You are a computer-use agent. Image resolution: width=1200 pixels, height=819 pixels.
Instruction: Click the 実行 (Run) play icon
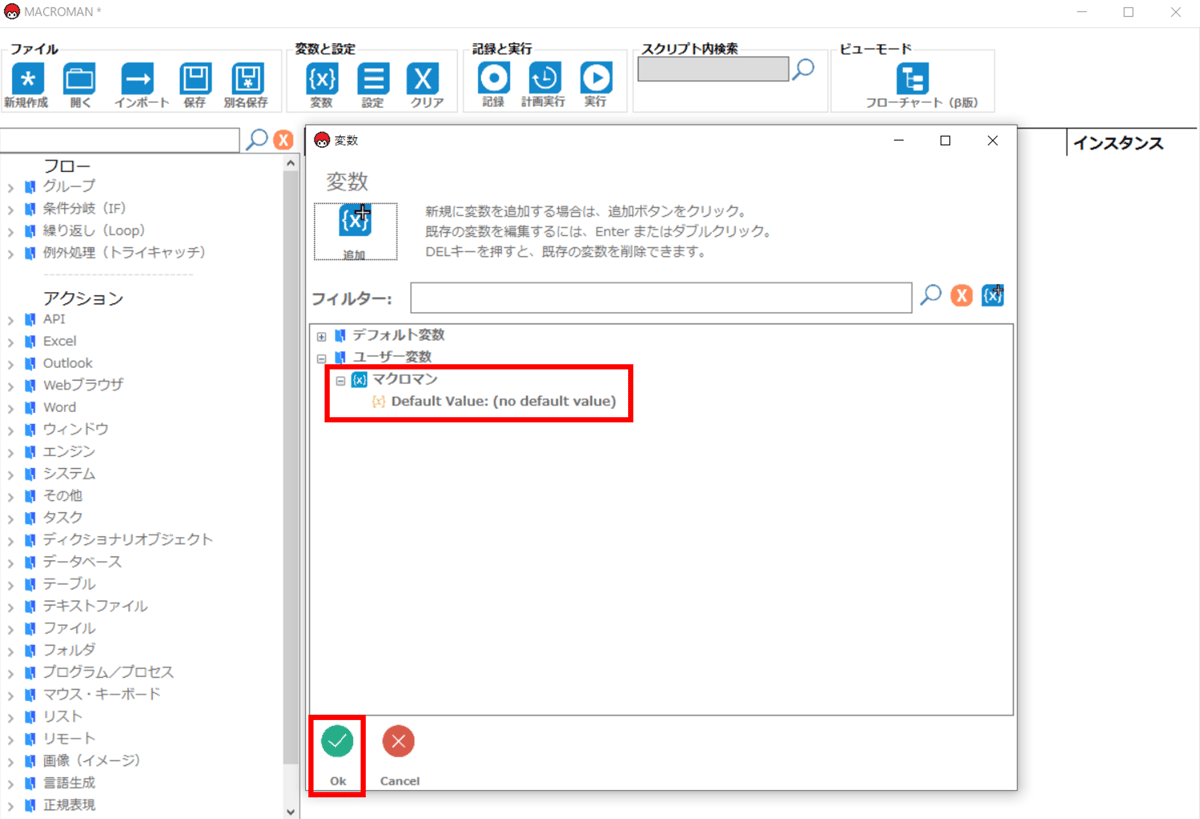[596, 78]
